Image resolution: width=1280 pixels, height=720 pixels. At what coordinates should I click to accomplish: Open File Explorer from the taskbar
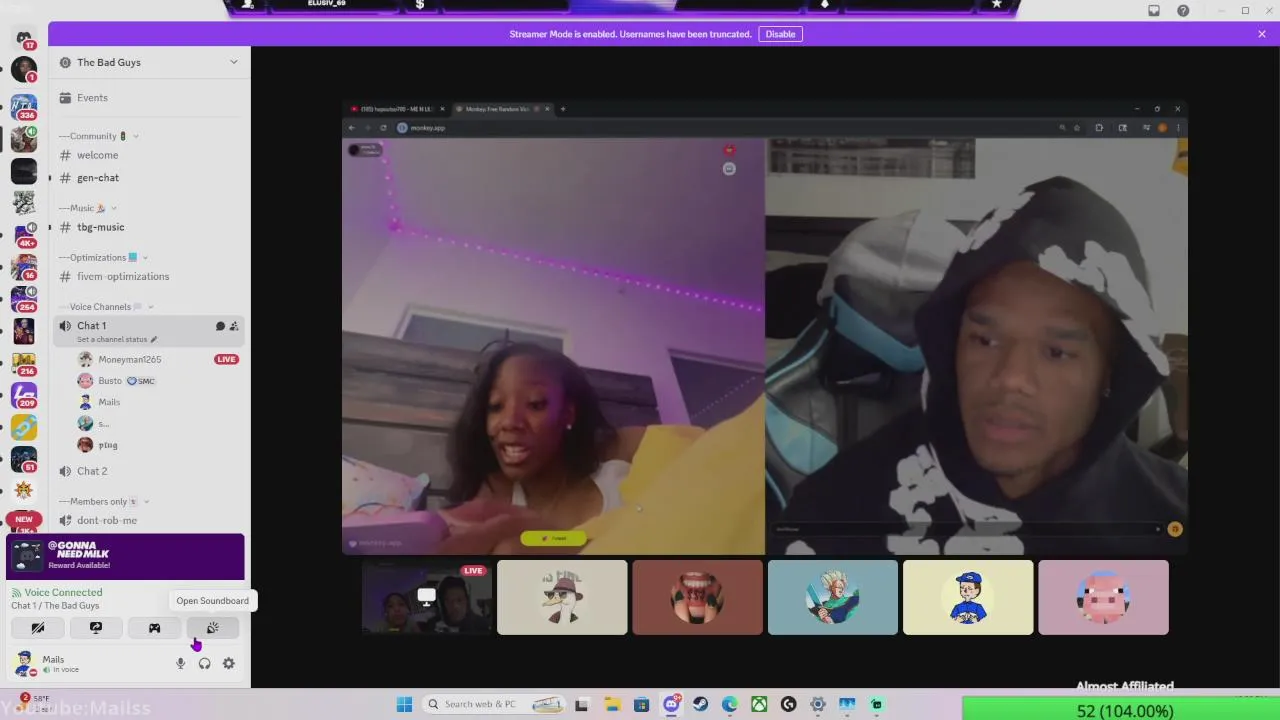pyautogui.click(x=612, y=704)
